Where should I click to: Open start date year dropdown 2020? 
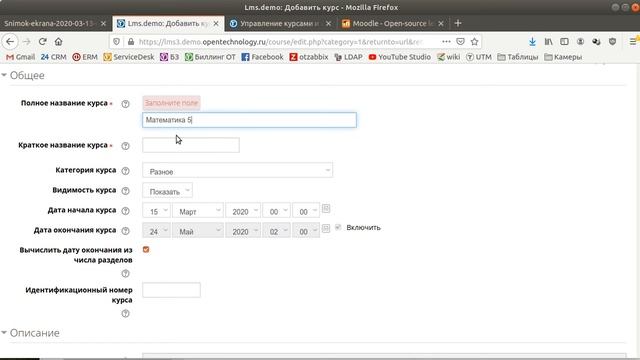(243, 210)
